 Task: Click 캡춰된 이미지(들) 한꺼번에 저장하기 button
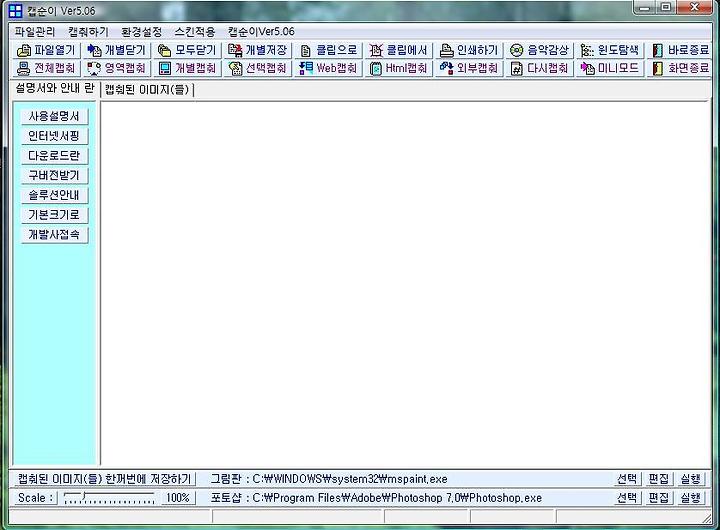tap(104, 479)
